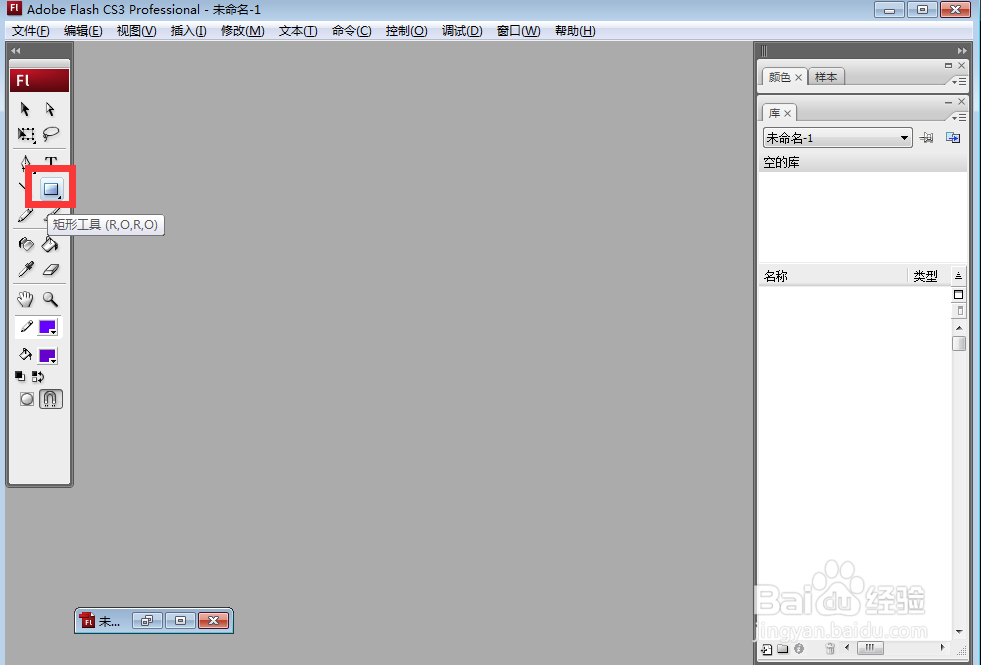Select the 库 library tab
Image resolution: width=981 pixels, height=665 pixels.
tap(775, 113)
